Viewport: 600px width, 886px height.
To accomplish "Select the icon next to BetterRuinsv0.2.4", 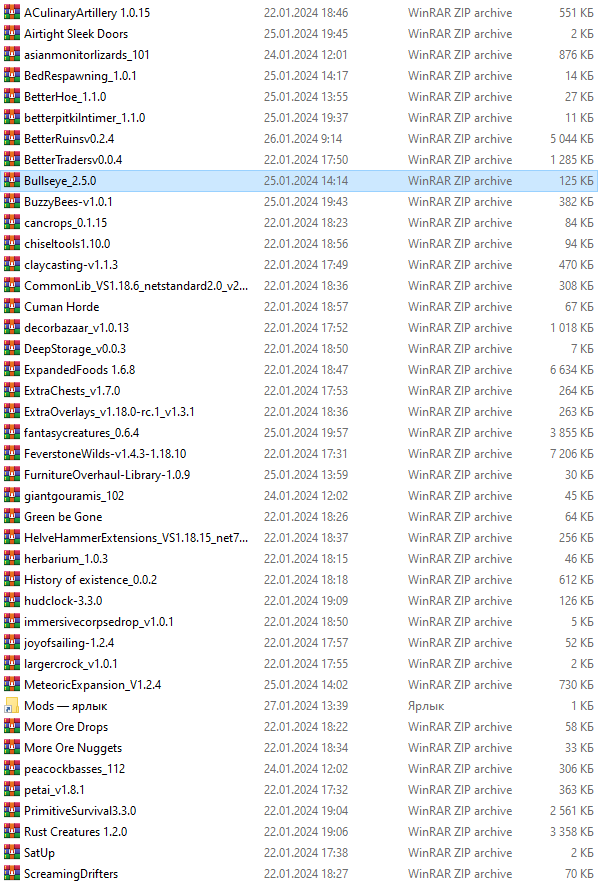I will [12, 138].
